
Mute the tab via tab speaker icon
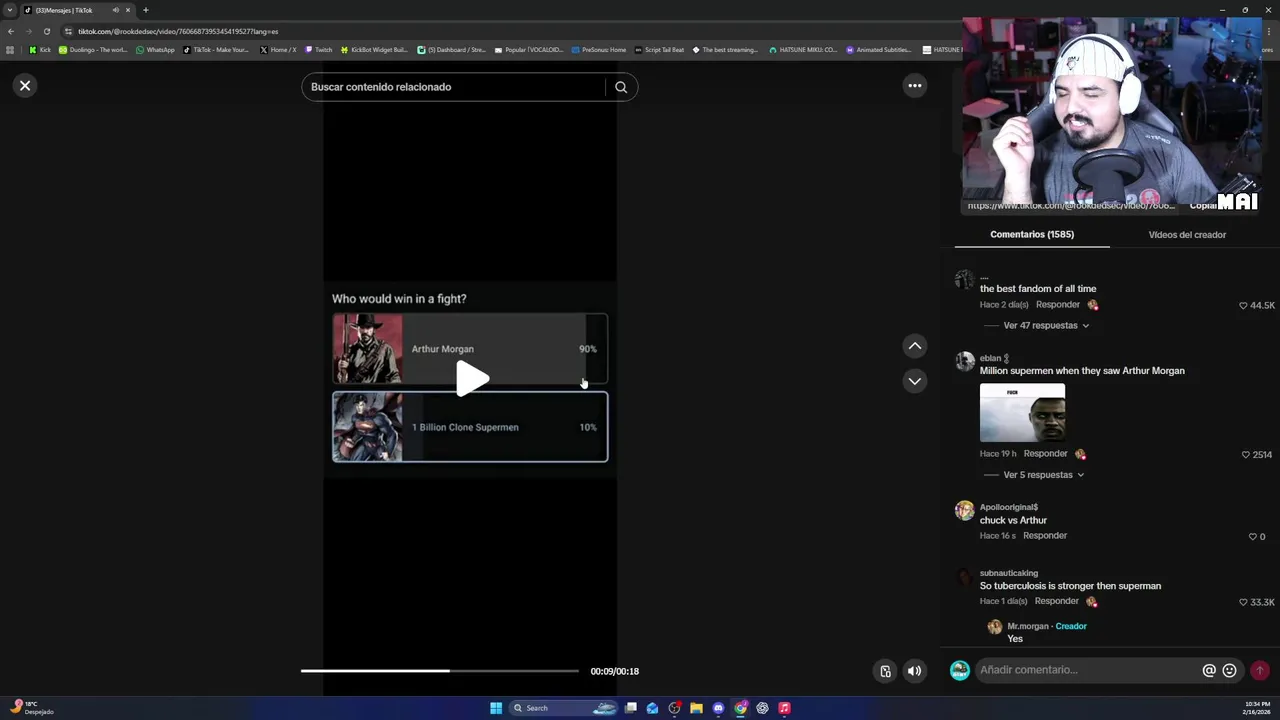pos(115,10)
